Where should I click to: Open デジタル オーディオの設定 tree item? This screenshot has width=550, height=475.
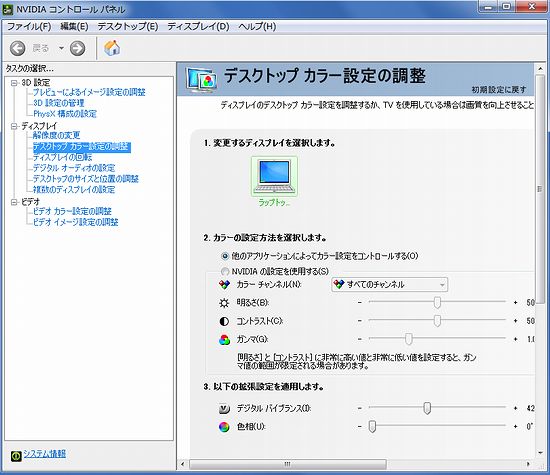pyautogui.click(x=74, y=168)
